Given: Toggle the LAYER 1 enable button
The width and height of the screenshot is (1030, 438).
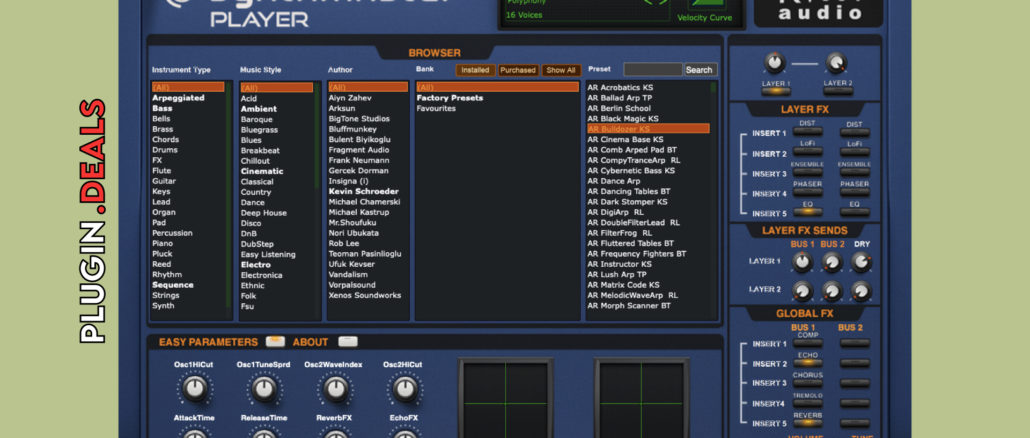Looking at the screenshot, I should tap(776, 91).
